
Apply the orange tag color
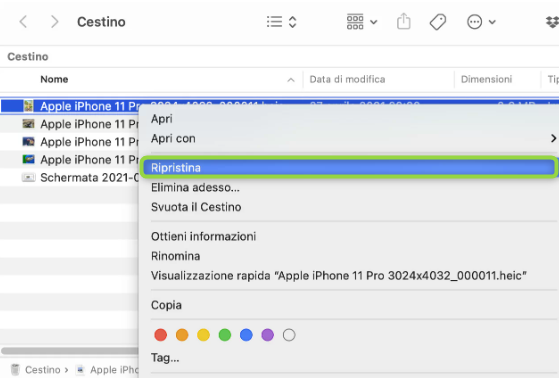[x=182, y=335]
